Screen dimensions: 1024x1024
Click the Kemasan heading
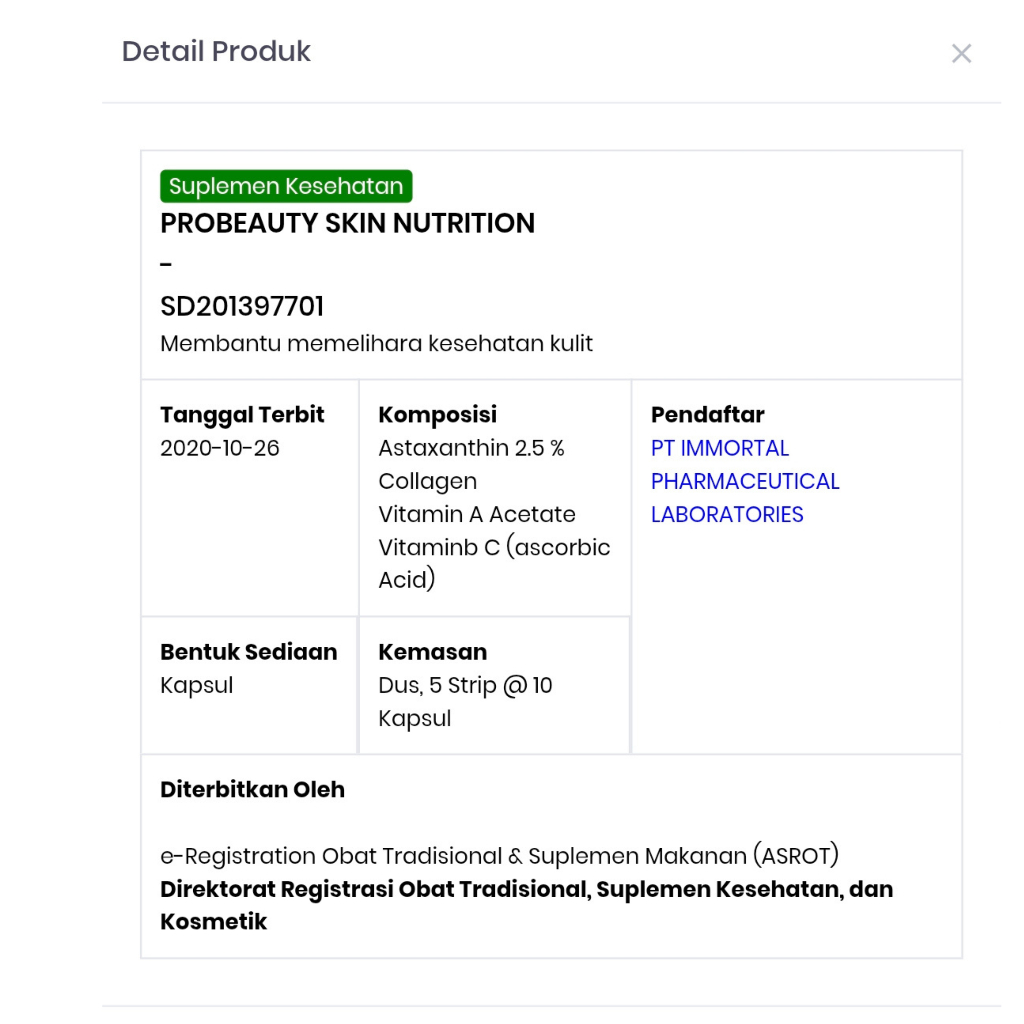(x=432, y=652)
